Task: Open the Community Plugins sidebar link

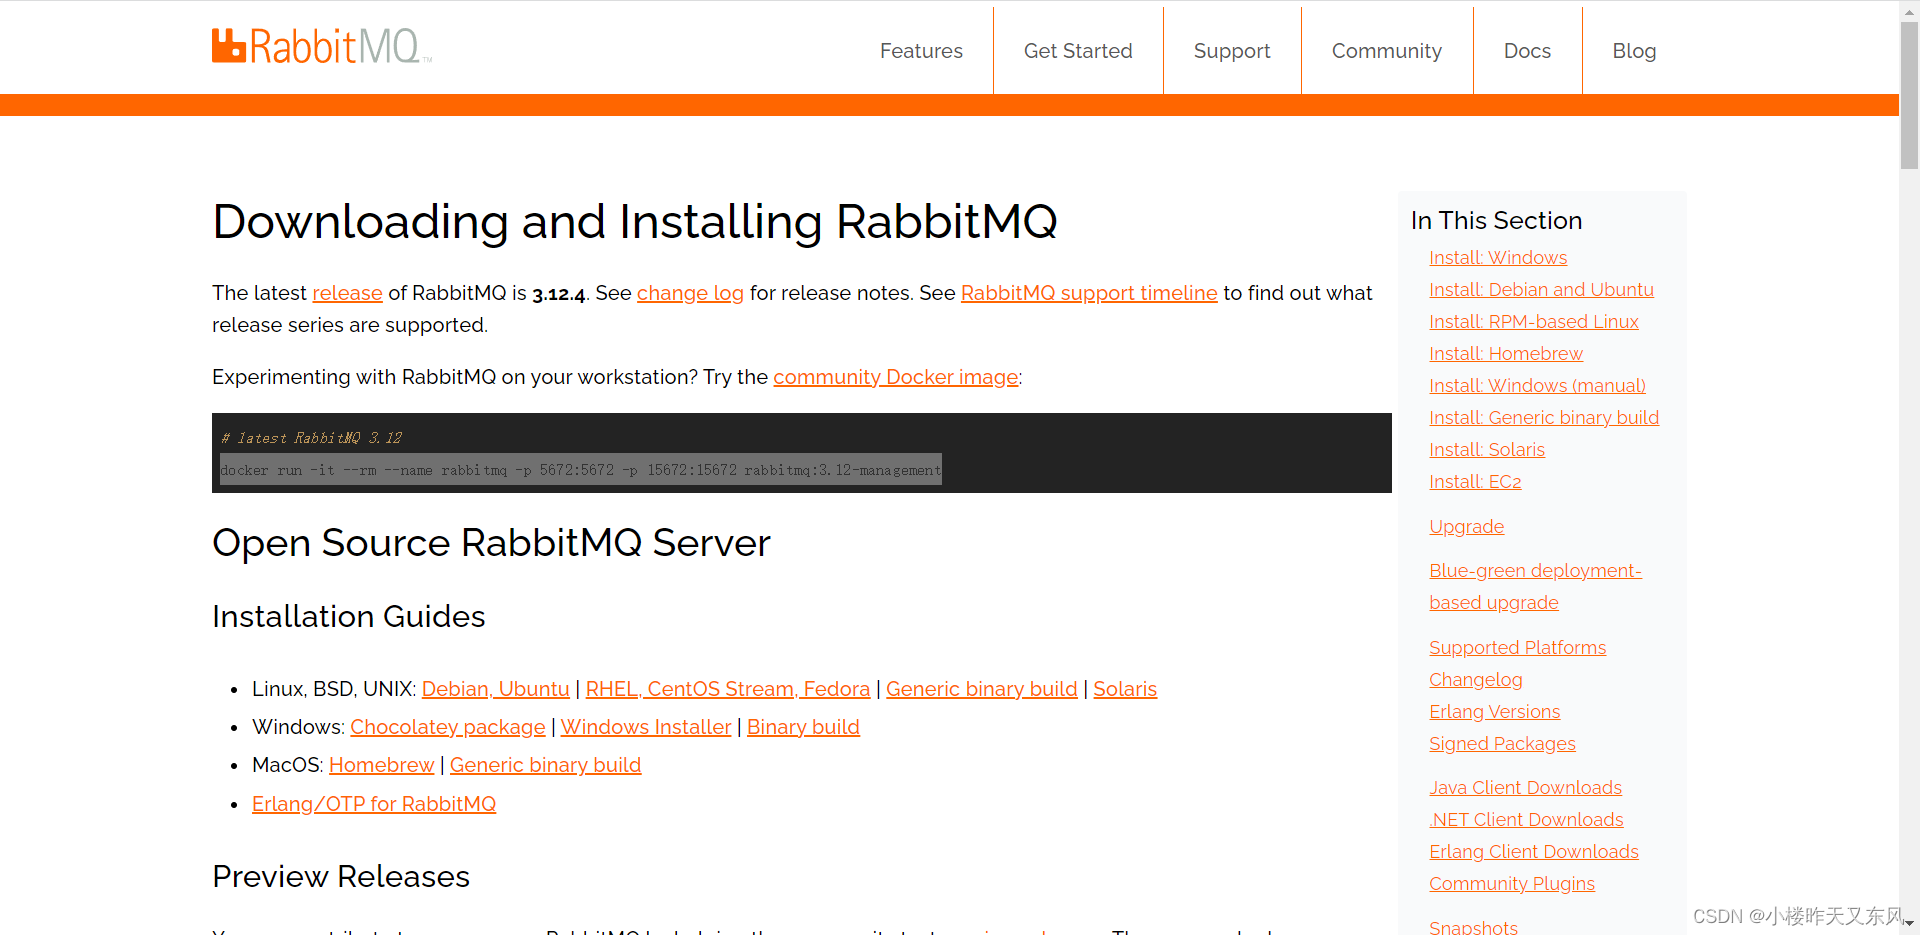Action: point(1511,883)
